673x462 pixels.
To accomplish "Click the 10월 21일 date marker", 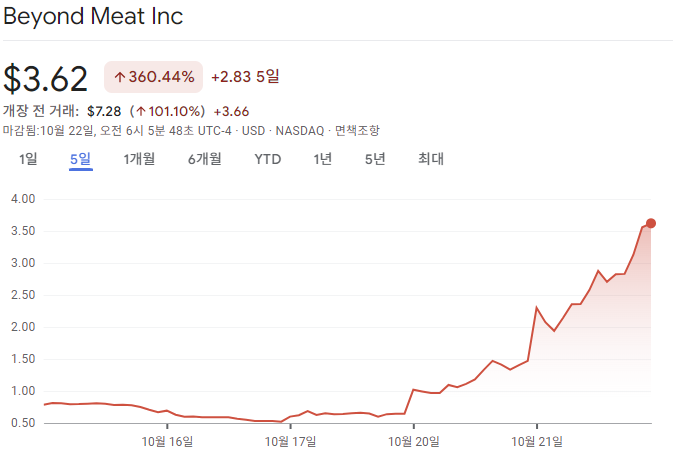I will pyautogui.click(x=537, y=441).
